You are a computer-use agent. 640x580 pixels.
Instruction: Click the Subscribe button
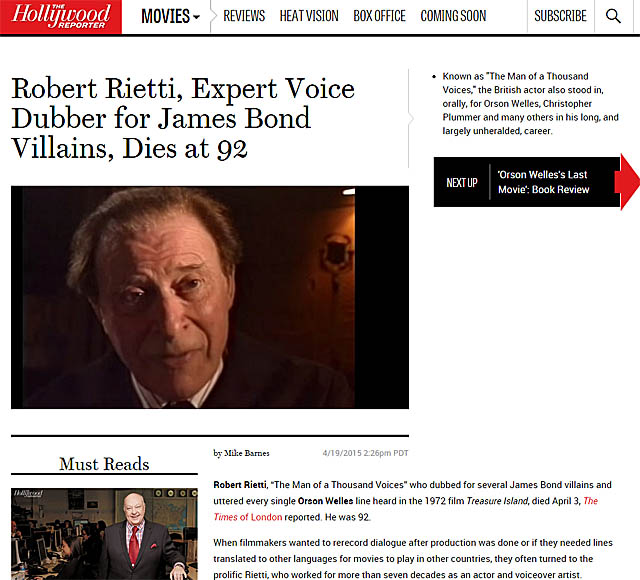tap(560, 16)
